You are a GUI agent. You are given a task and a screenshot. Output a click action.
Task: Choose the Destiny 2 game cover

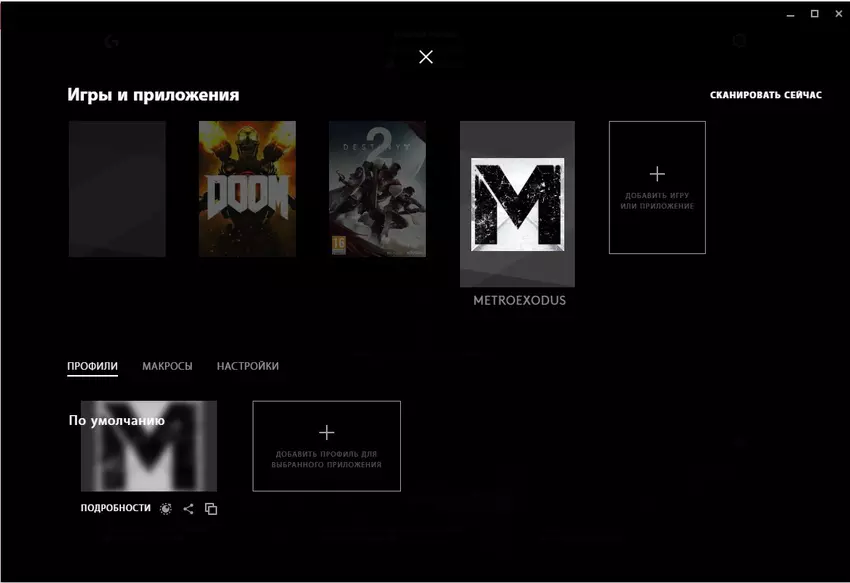coord(377,189)
